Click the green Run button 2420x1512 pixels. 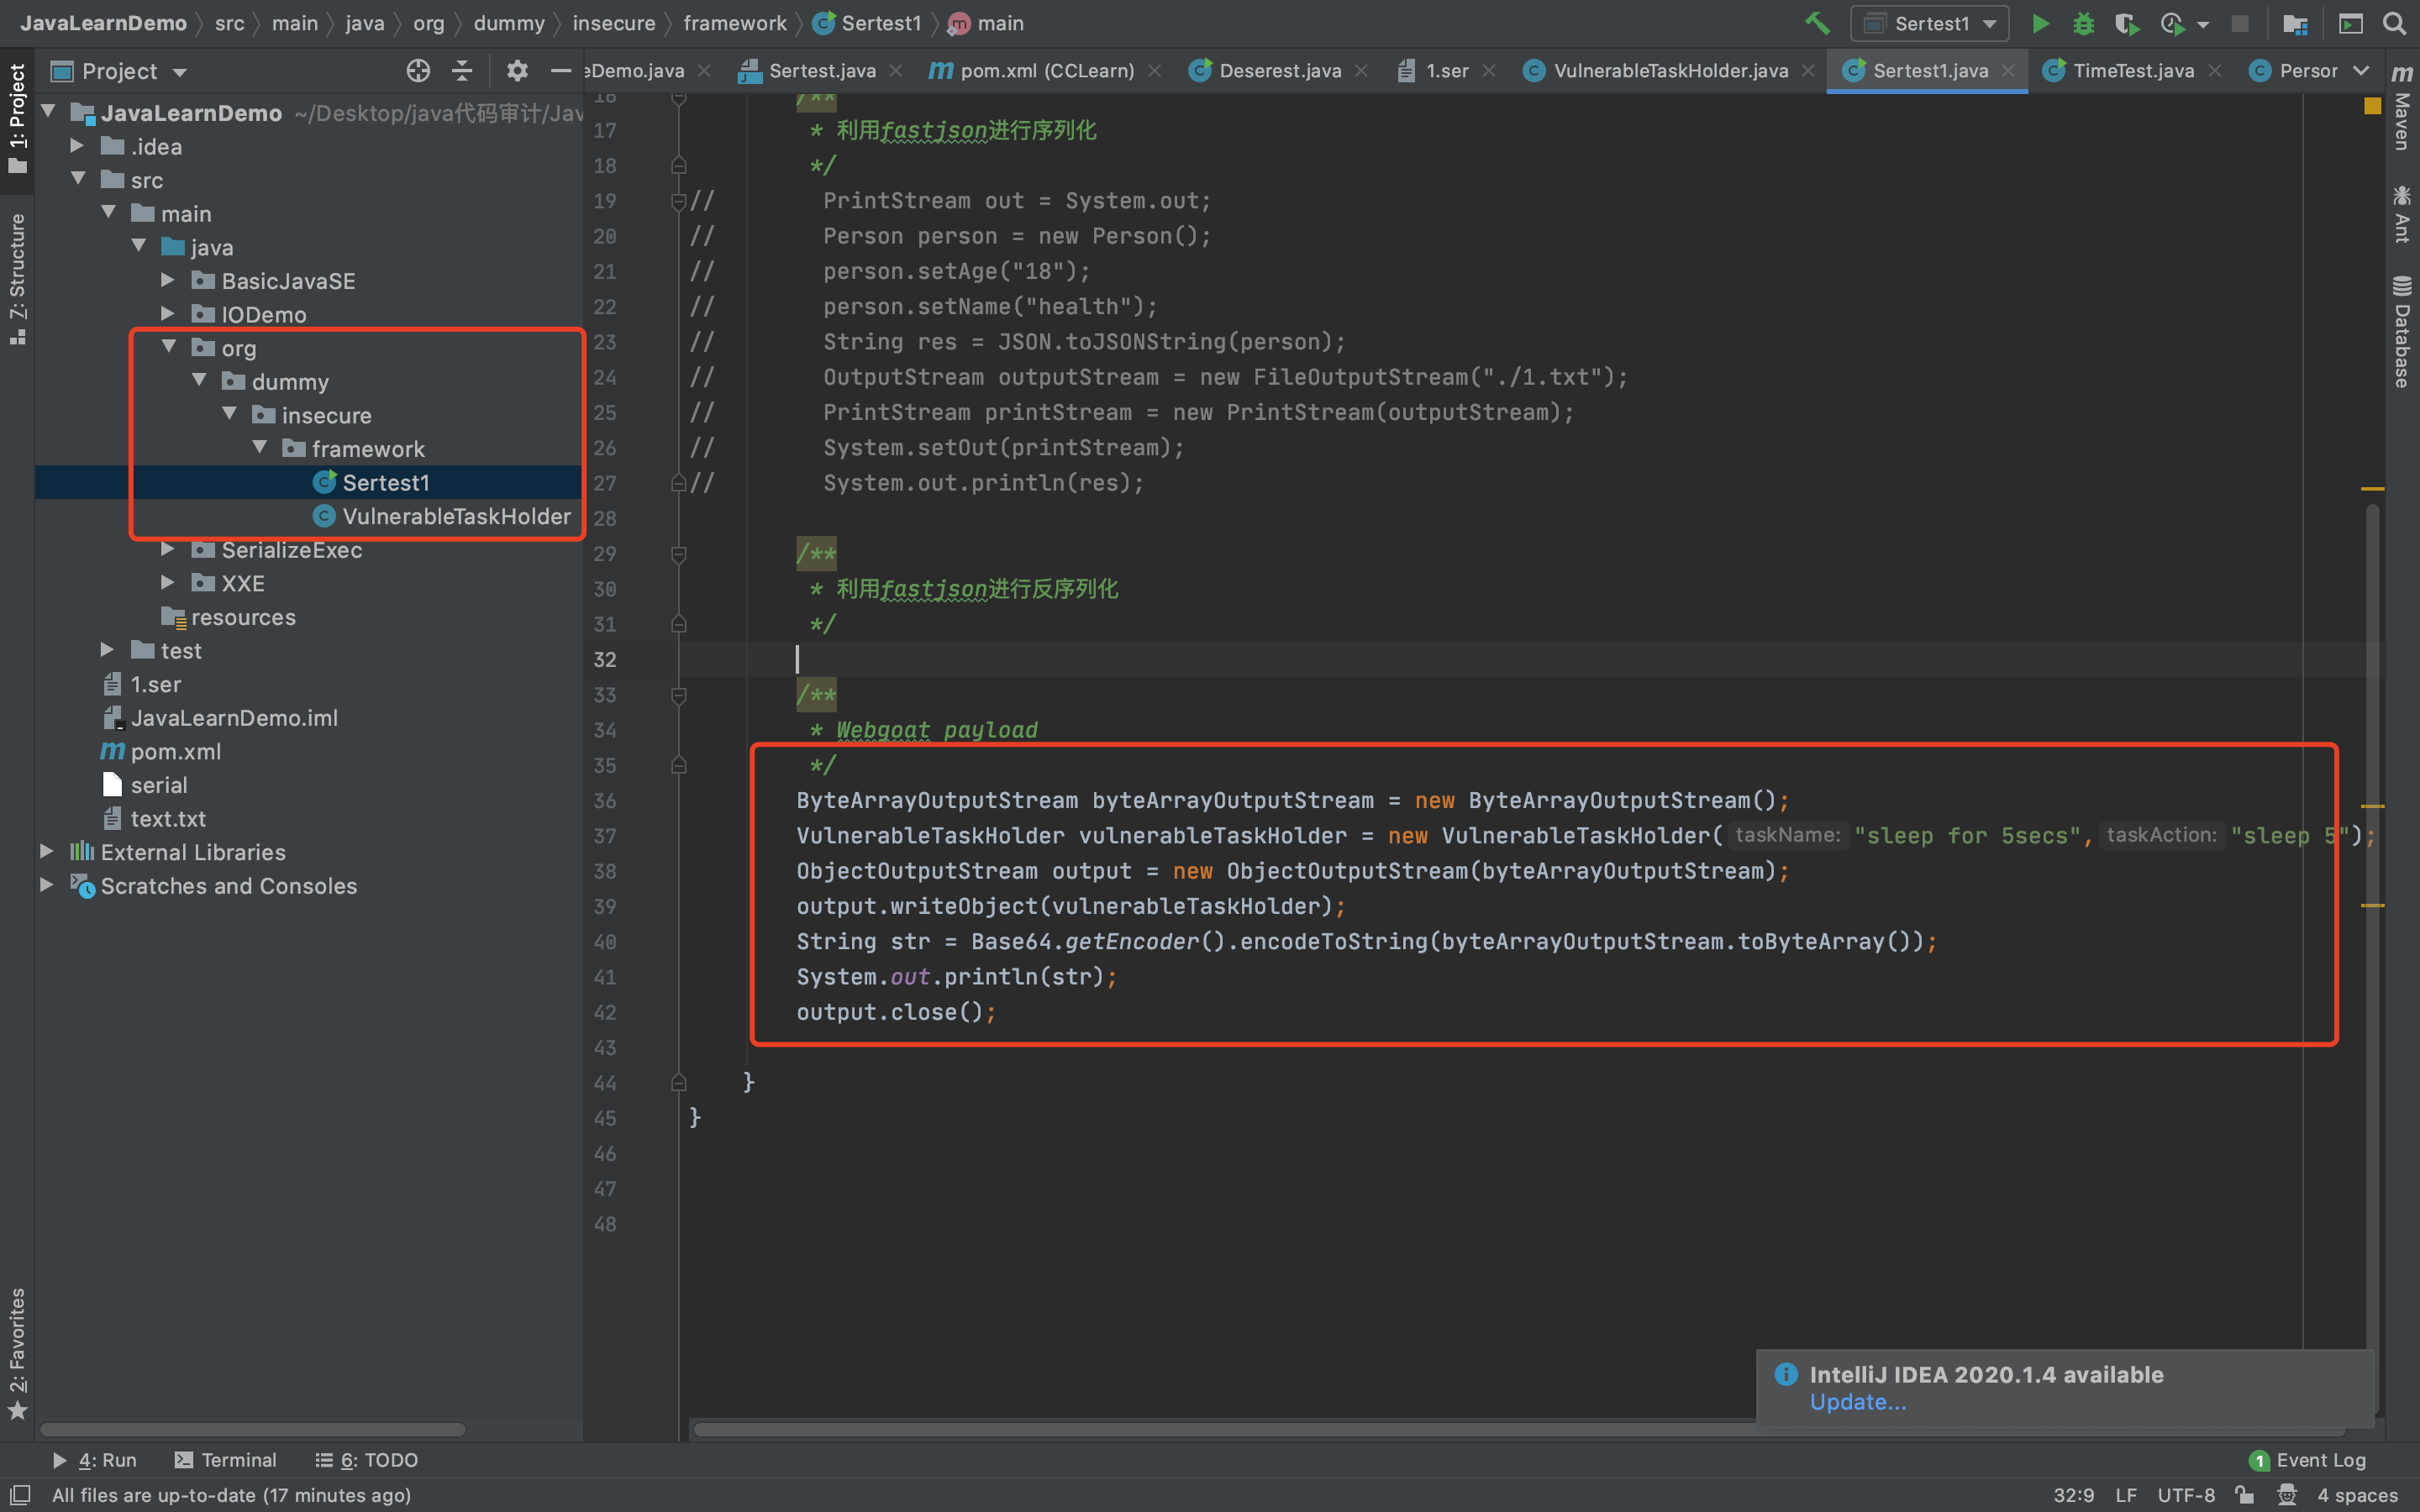(x=2040, y=24)
